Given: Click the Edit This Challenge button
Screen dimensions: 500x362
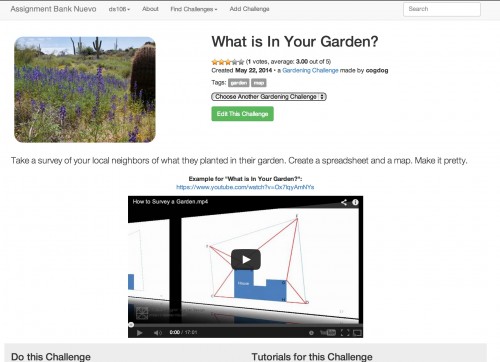Looking at the screenshot, I should (242, 114).
